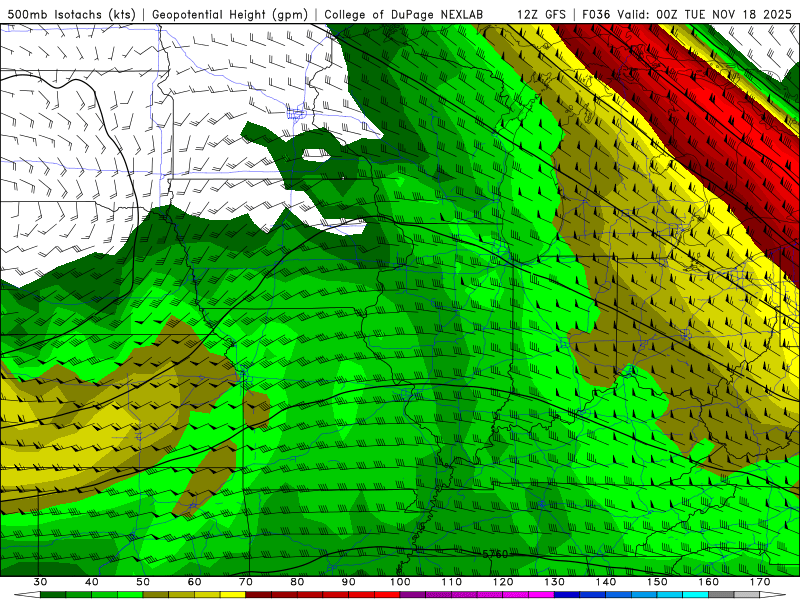Click the '60' value on the color scale
This screenshot has width=800, height=600.
(194, 582)
